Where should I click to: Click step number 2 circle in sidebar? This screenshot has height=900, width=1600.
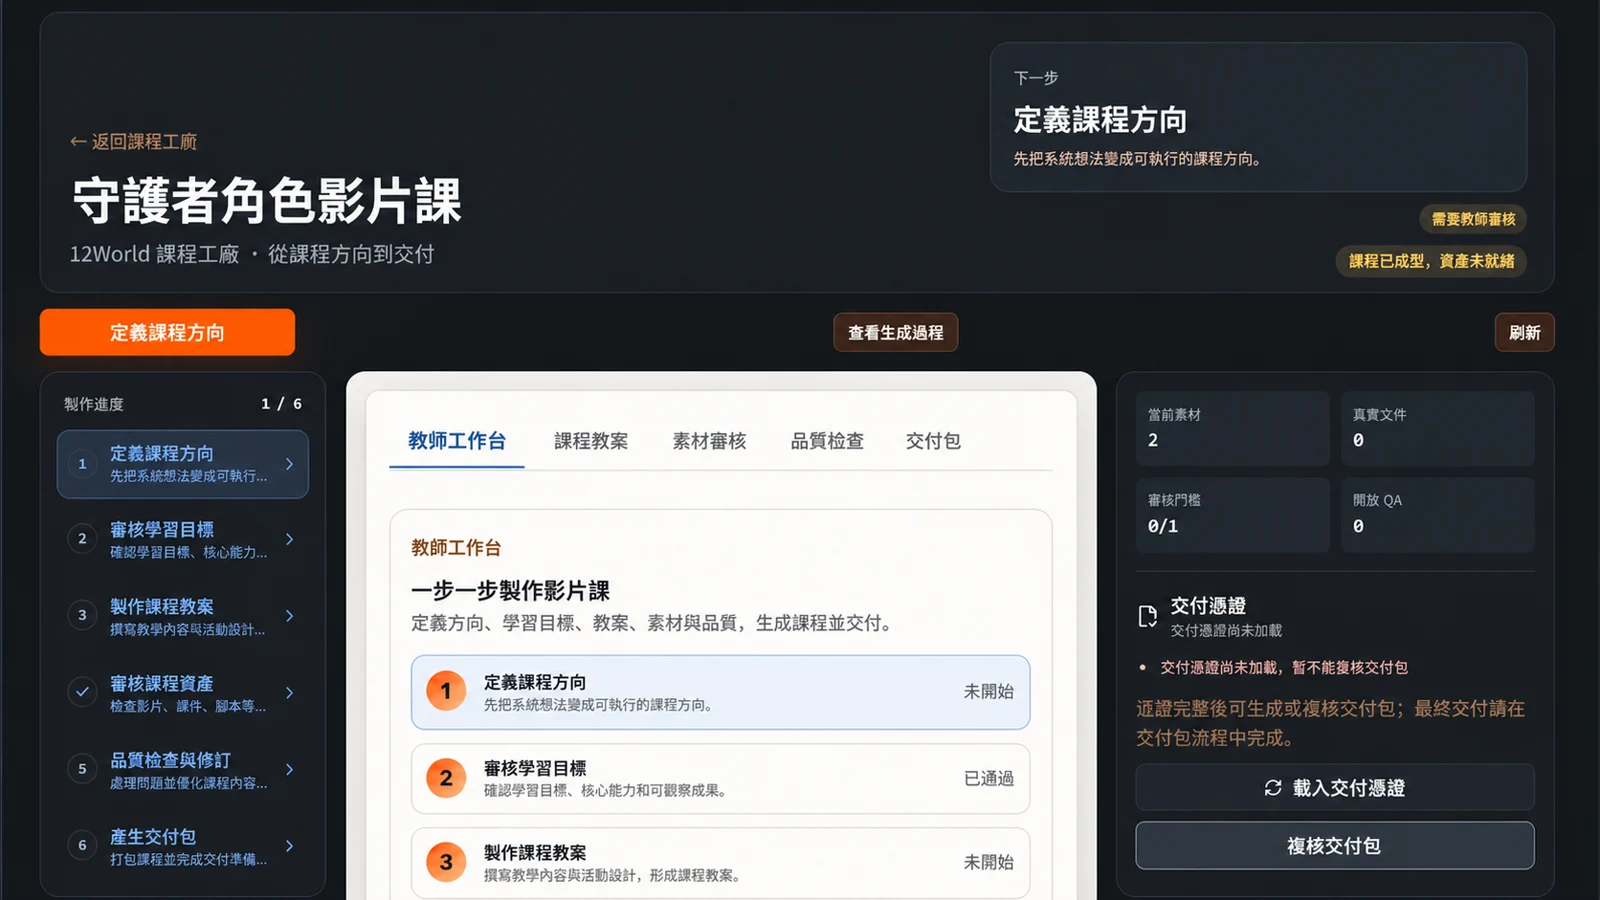click(x=82, y=539)
